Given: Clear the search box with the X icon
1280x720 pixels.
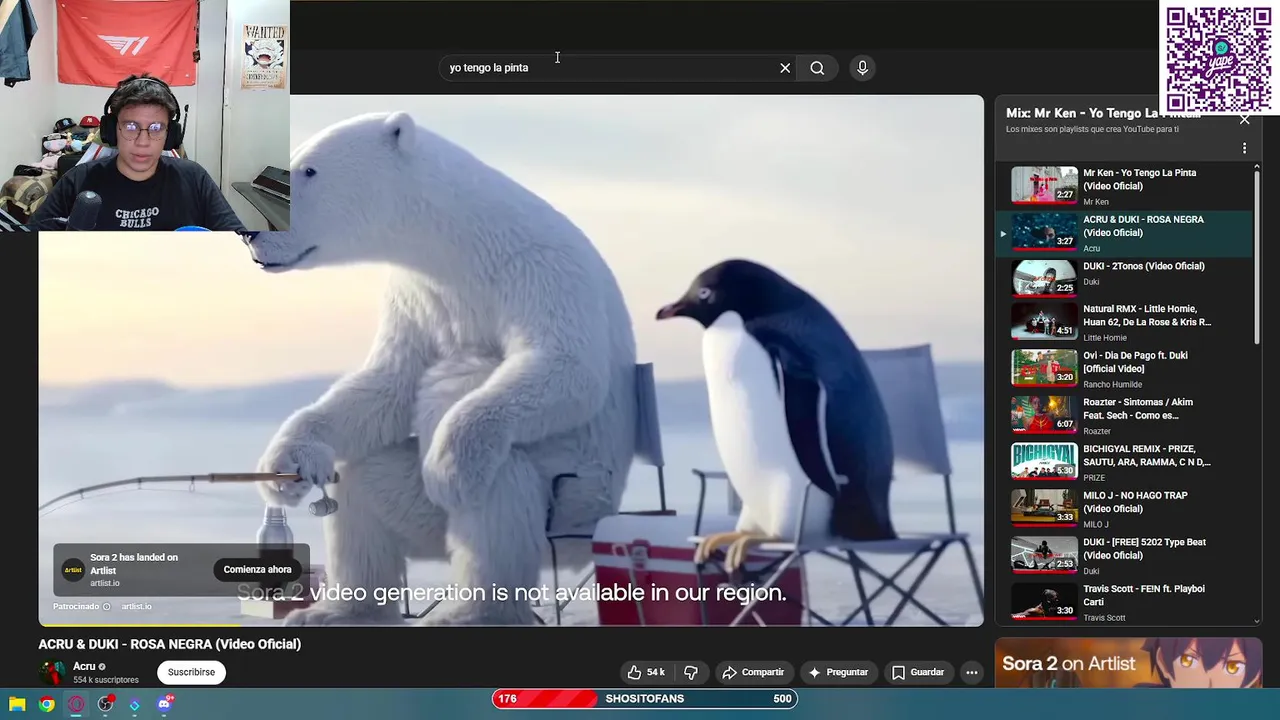Looking at the screenshot, I should (785, 68).
